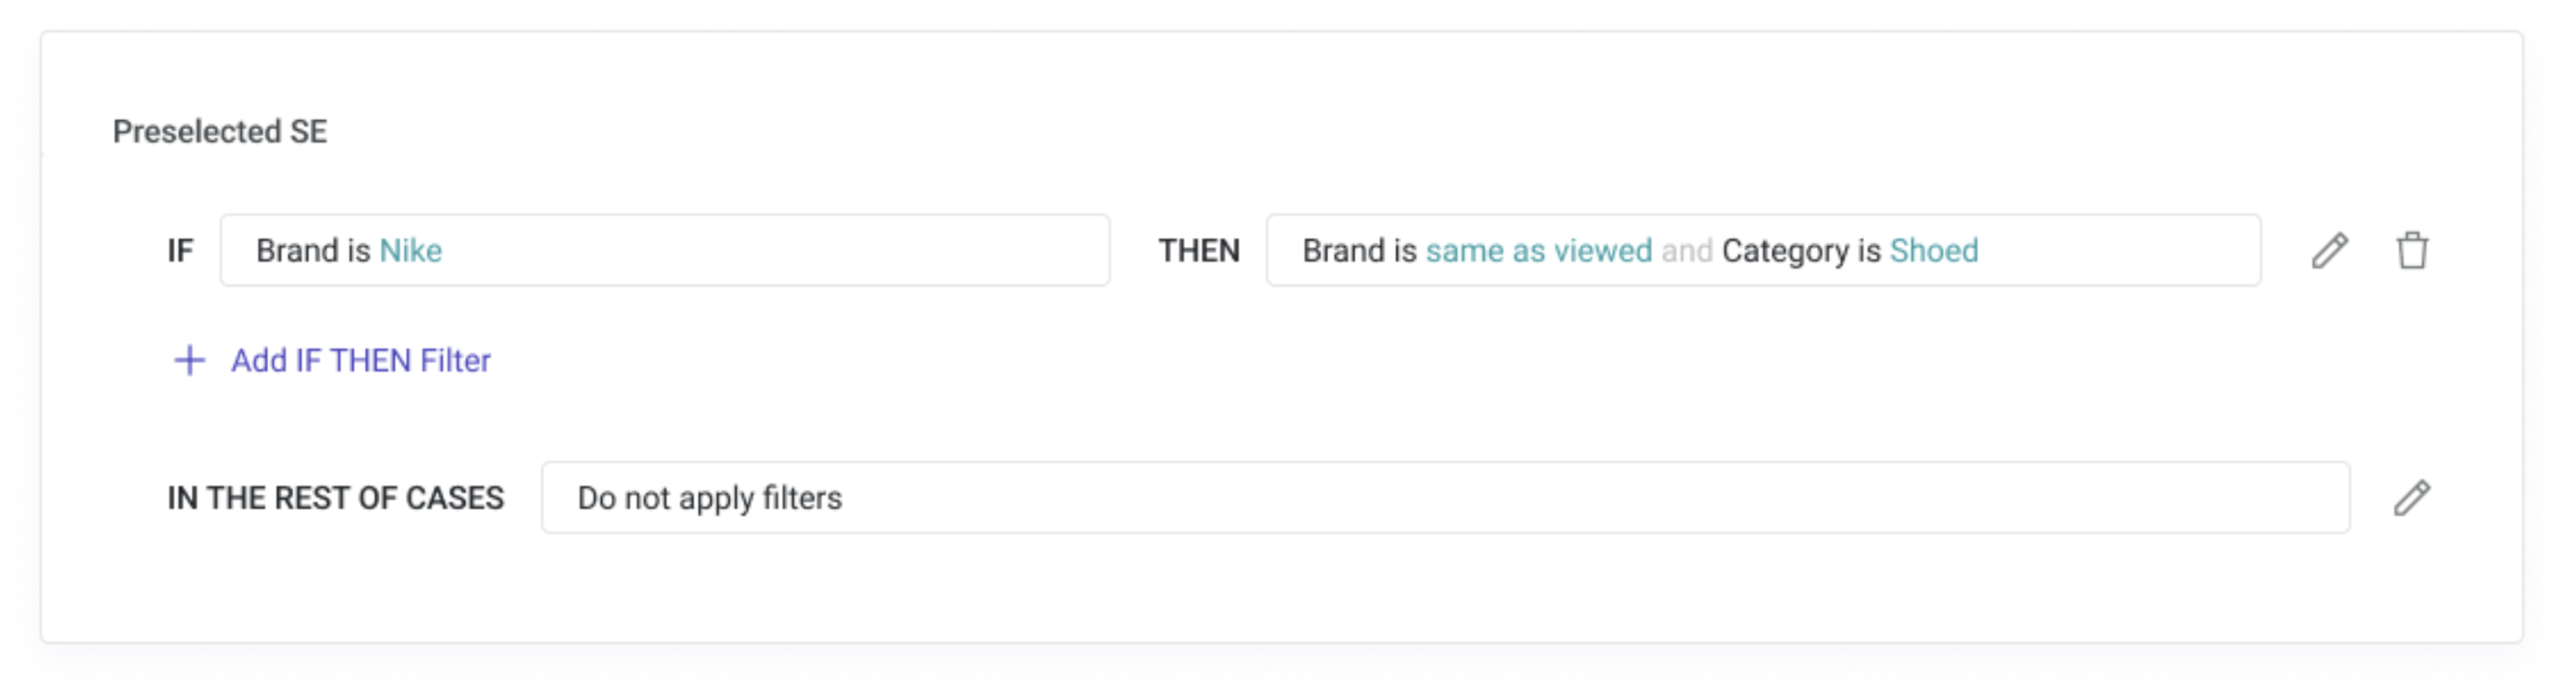Open the THEN condition field
This screenshot has width=2576, height=680.
[x=1763, y=250]
